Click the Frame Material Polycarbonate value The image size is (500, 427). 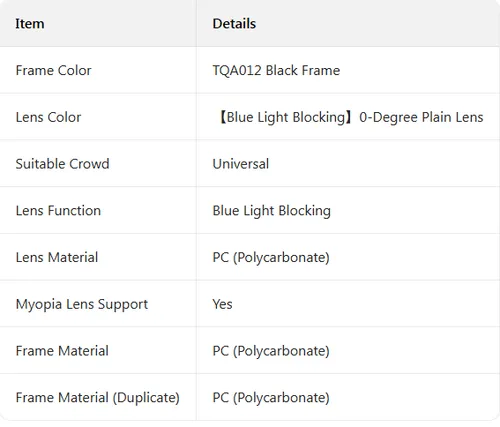pos(271,351)
